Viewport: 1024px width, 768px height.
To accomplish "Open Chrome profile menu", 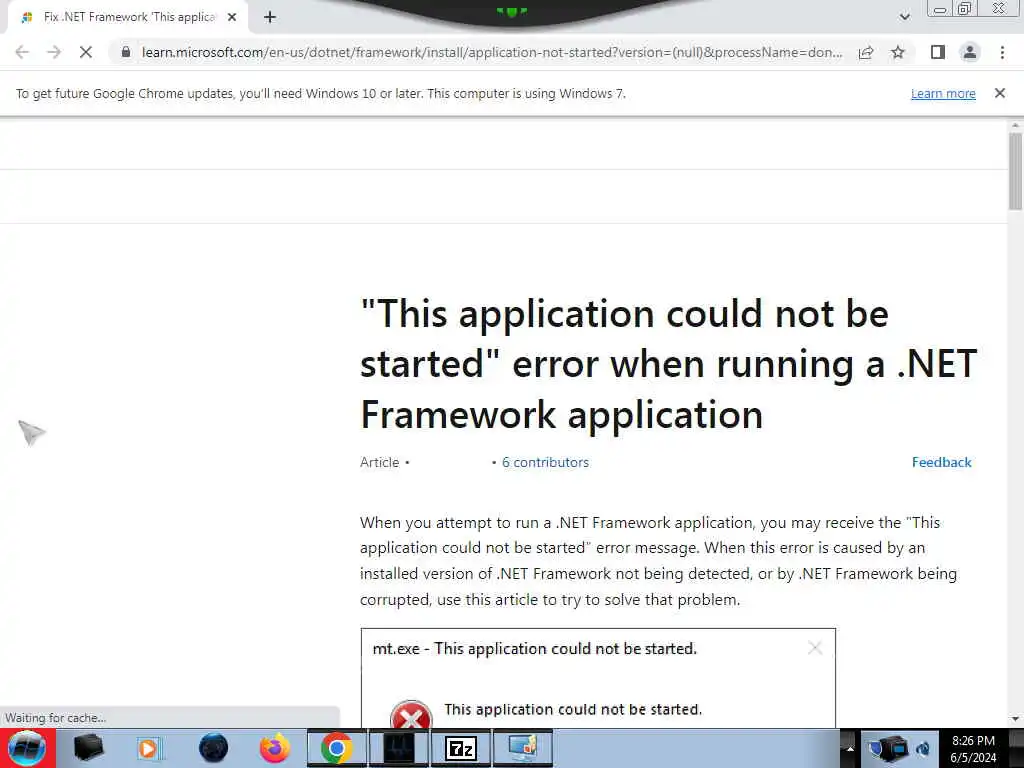I will click(x=970, y=52).
